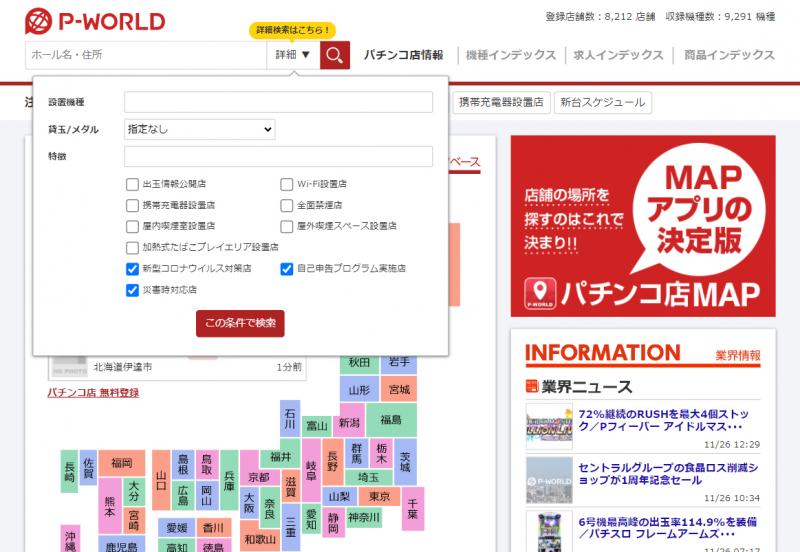The image size is (800, 552).
Task: Click the P-WORLD logo
Action: 96,20
